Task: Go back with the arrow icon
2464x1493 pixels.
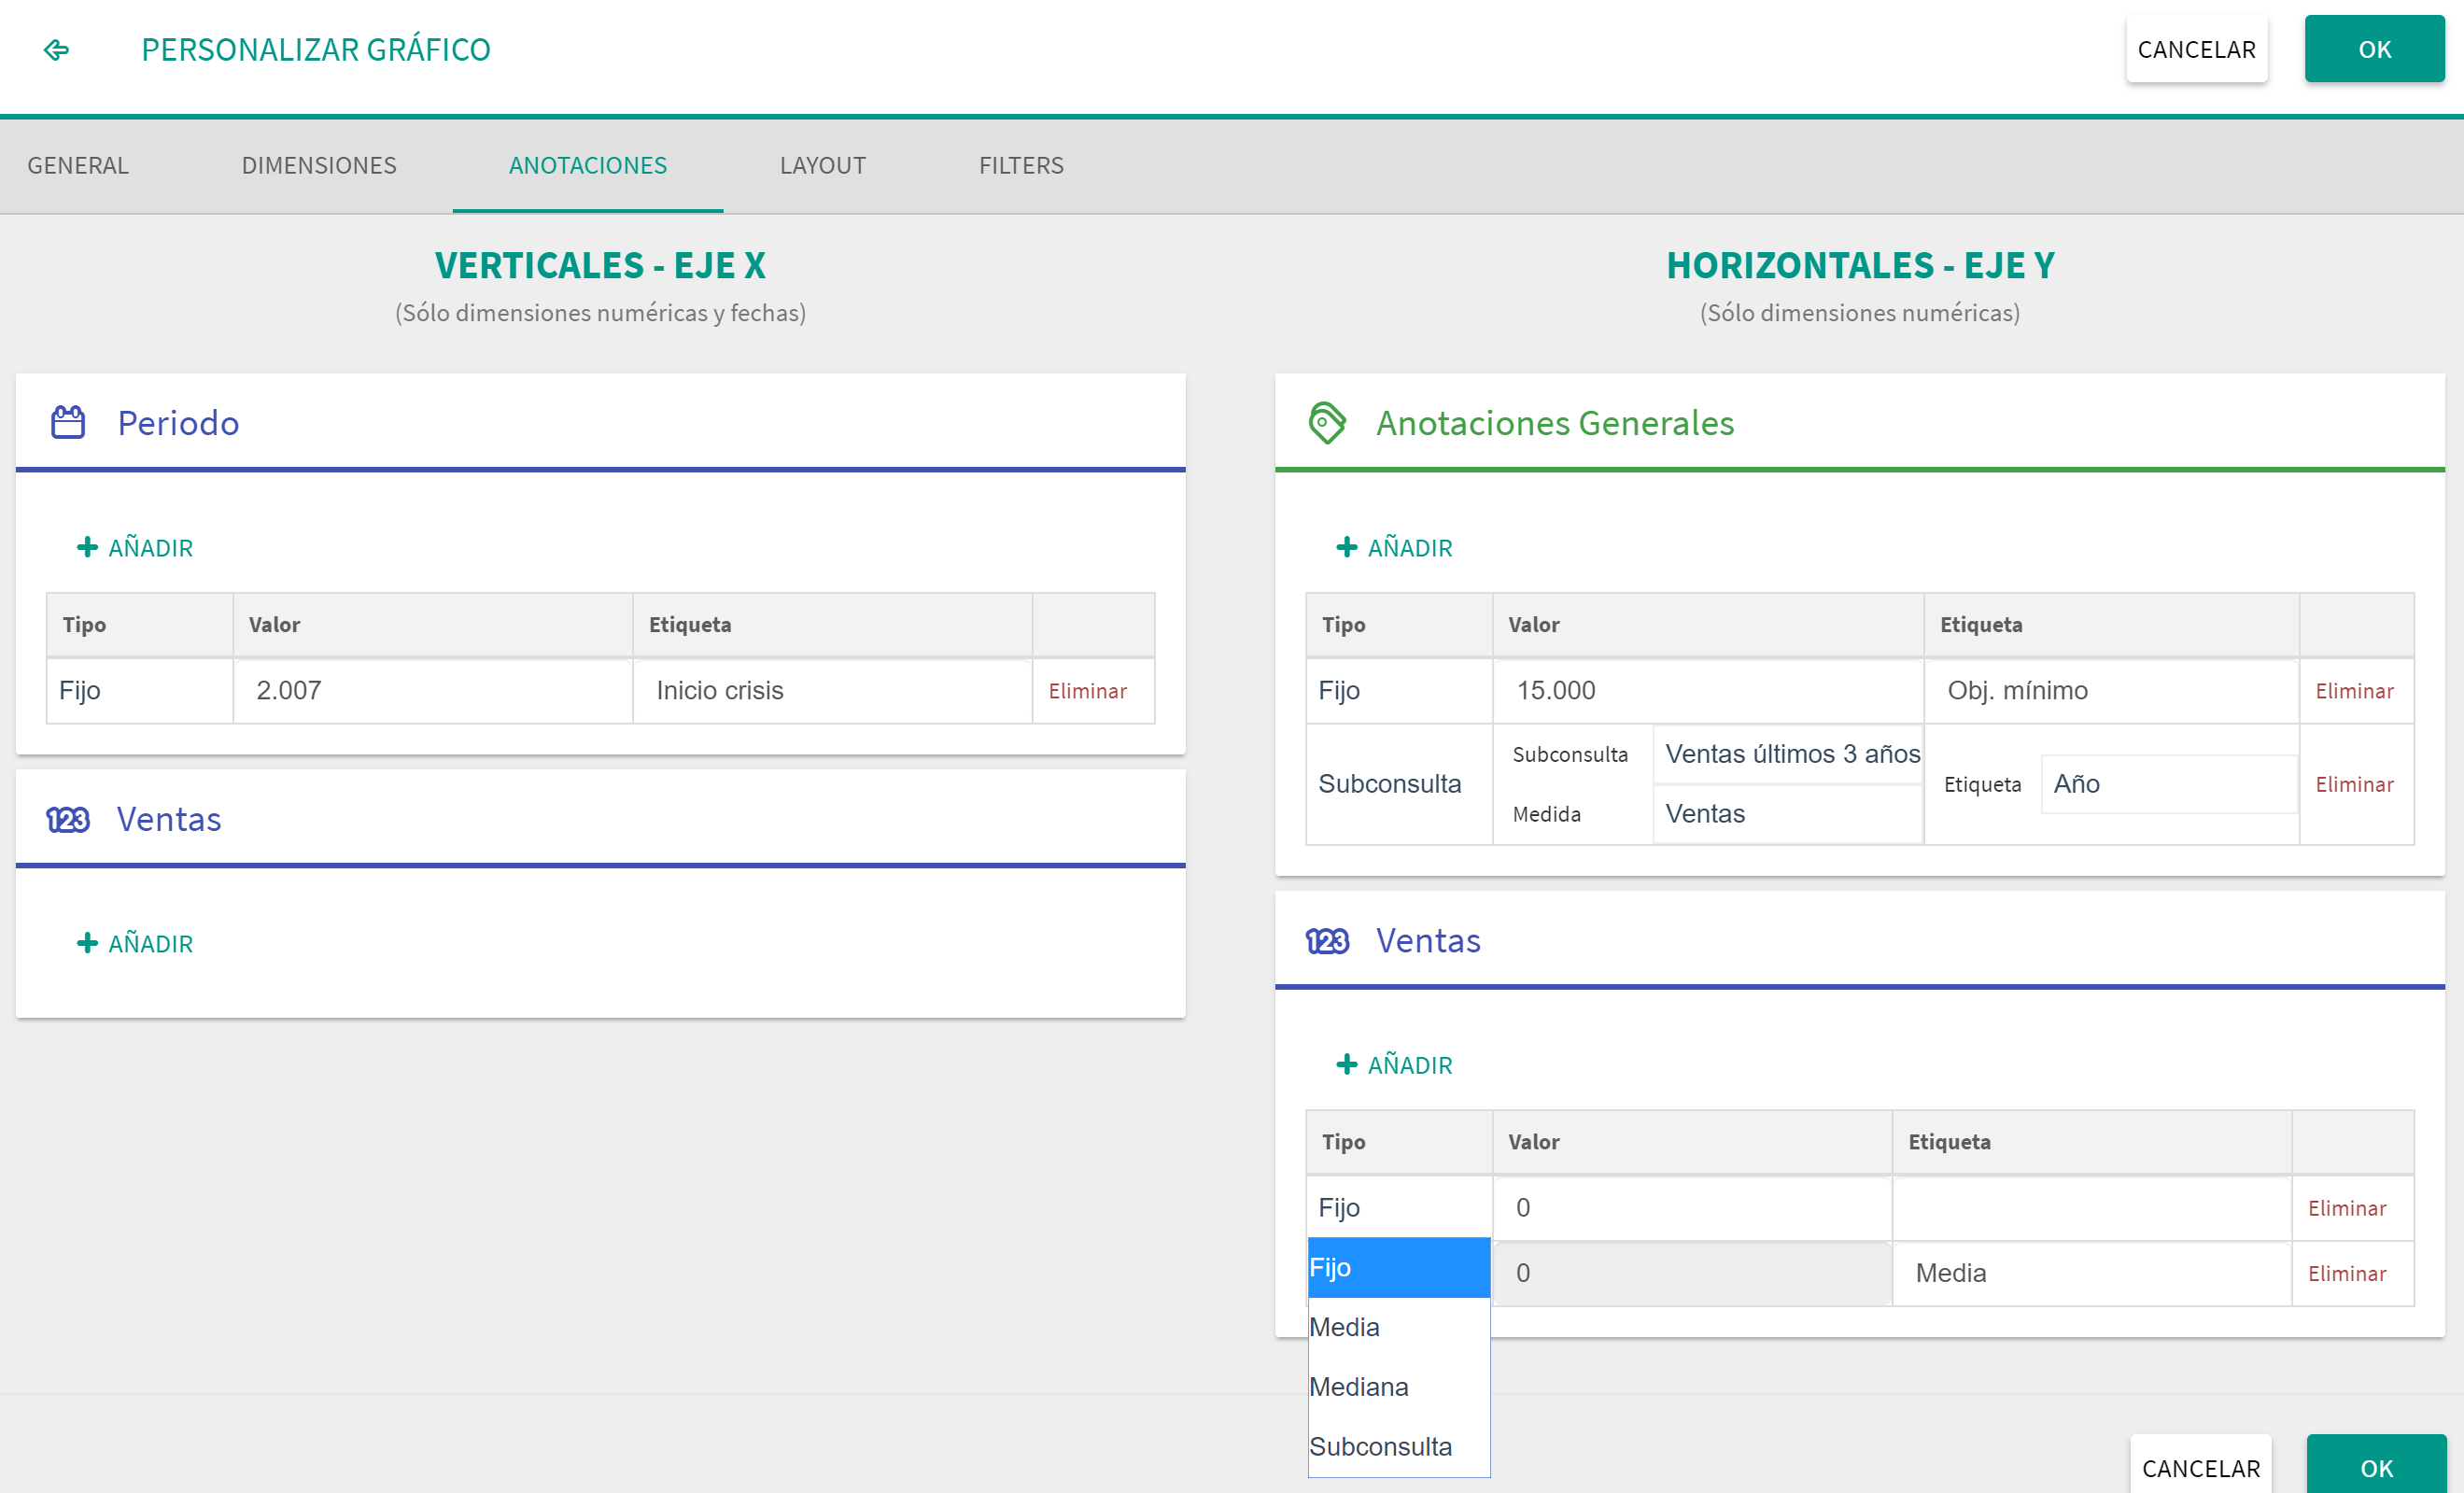Action: coord(56,49)
